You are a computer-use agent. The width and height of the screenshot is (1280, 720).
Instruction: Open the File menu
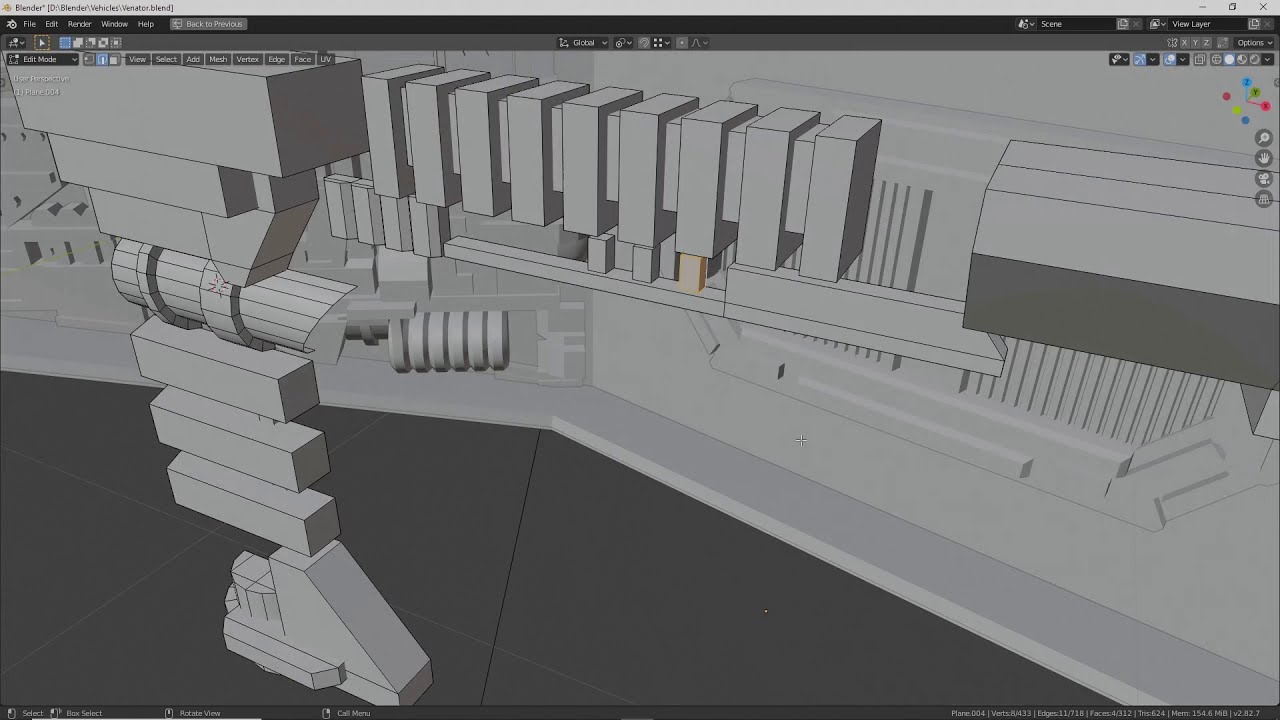(x=29, y=24)
